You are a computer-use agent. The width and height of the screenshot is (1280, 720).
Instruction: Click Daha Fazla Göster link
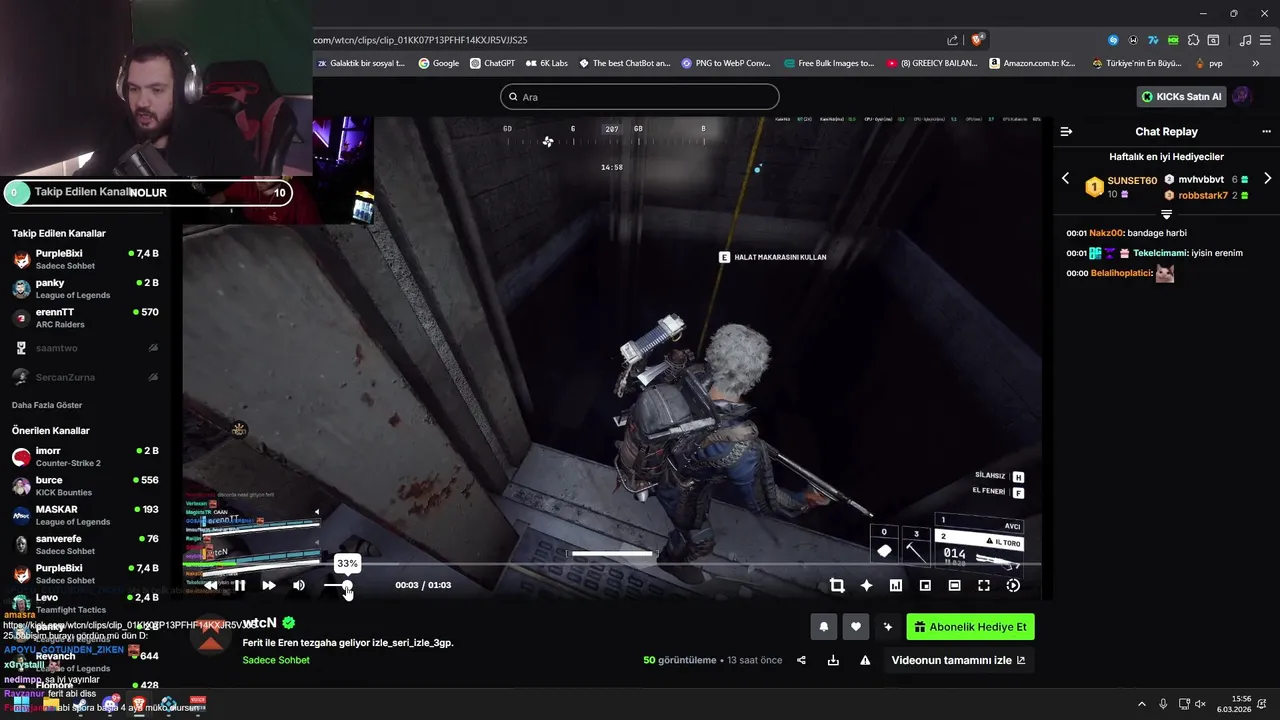click(x=47, y=405)
